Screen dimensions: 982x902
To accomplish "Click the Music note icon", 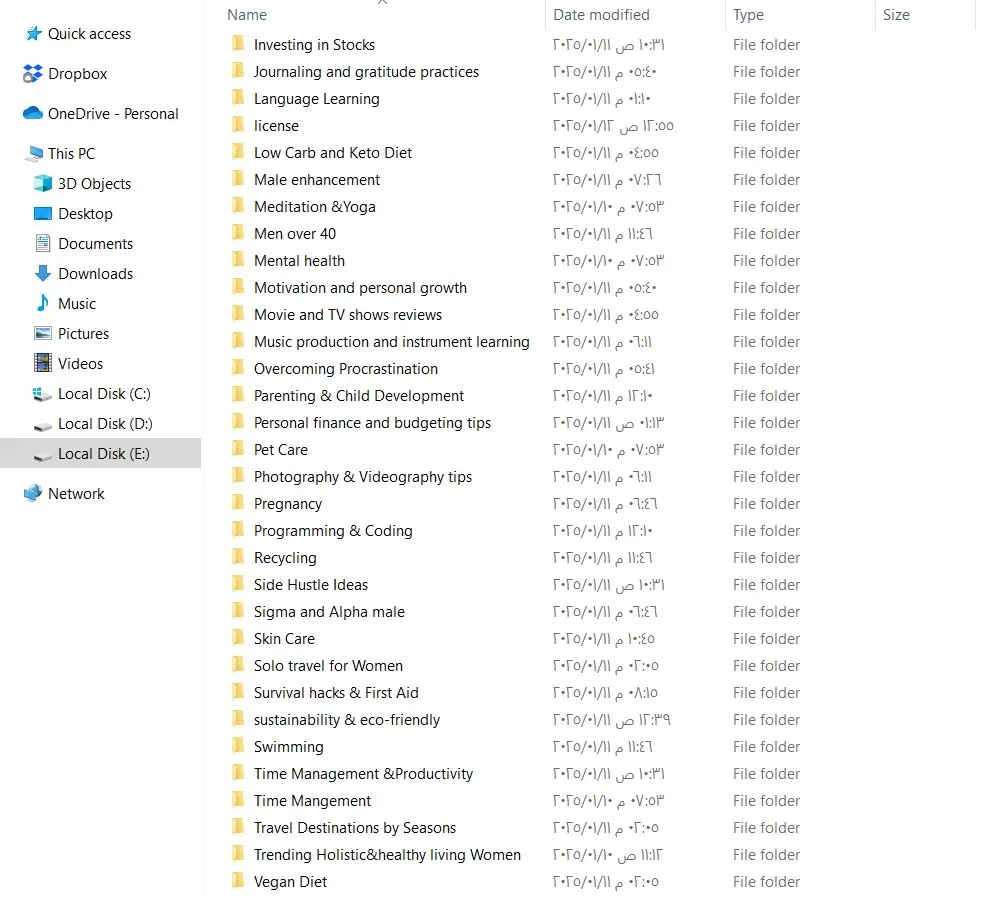I will click(43, 304).
